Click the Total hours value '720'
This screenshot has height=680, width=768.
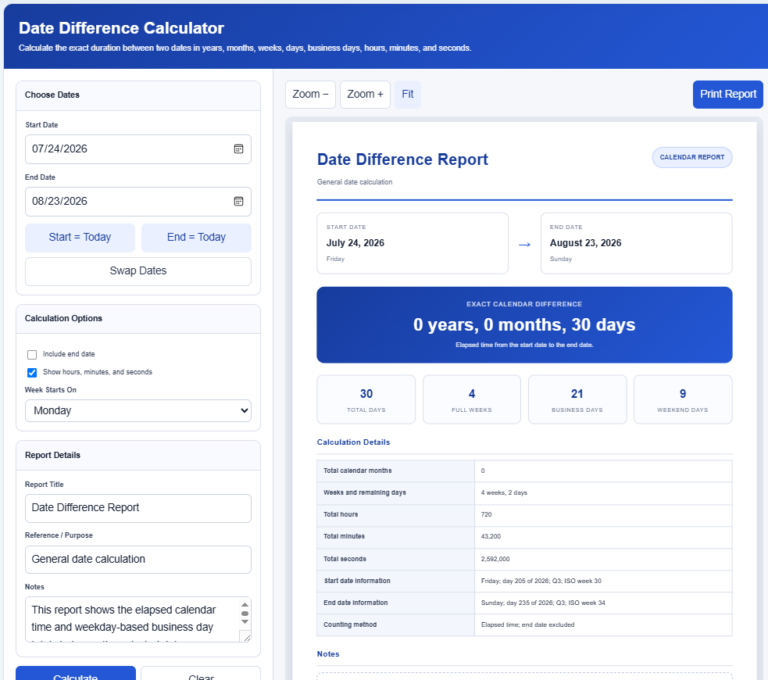point(486,515)
